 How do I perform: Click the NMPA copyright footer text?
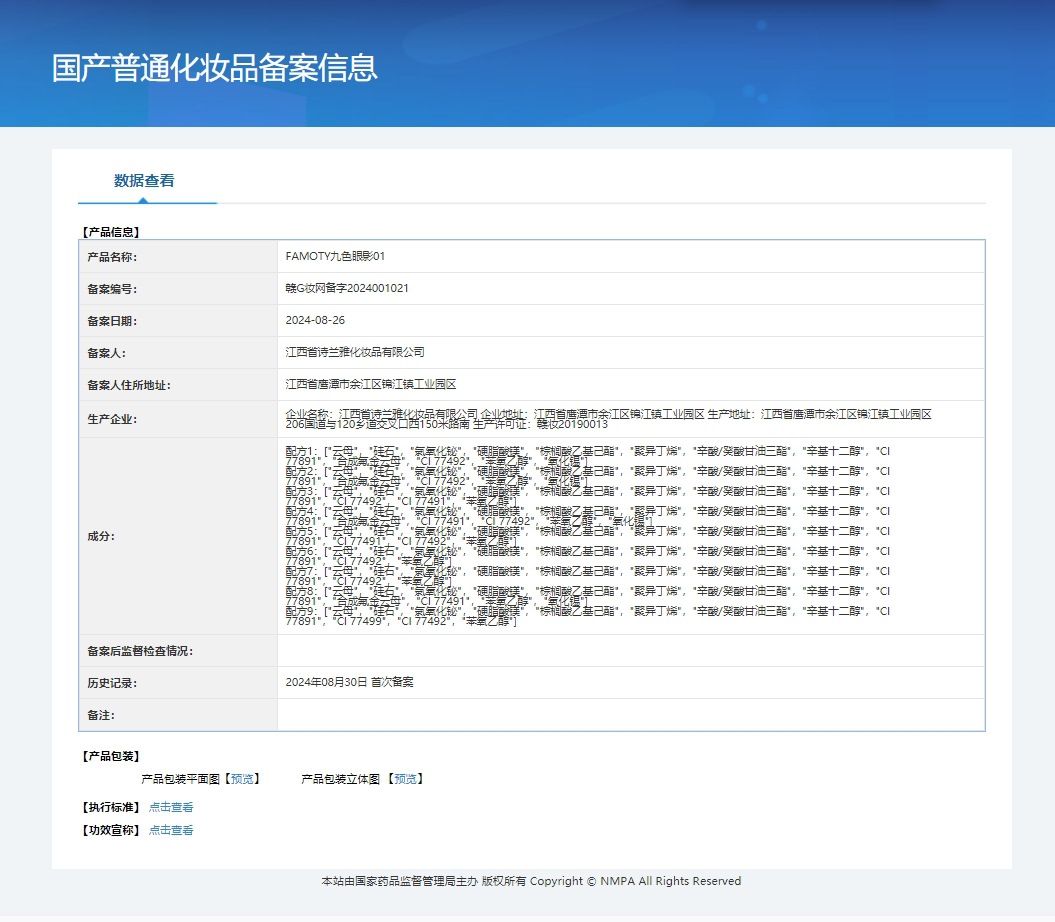tap(531, 881)
